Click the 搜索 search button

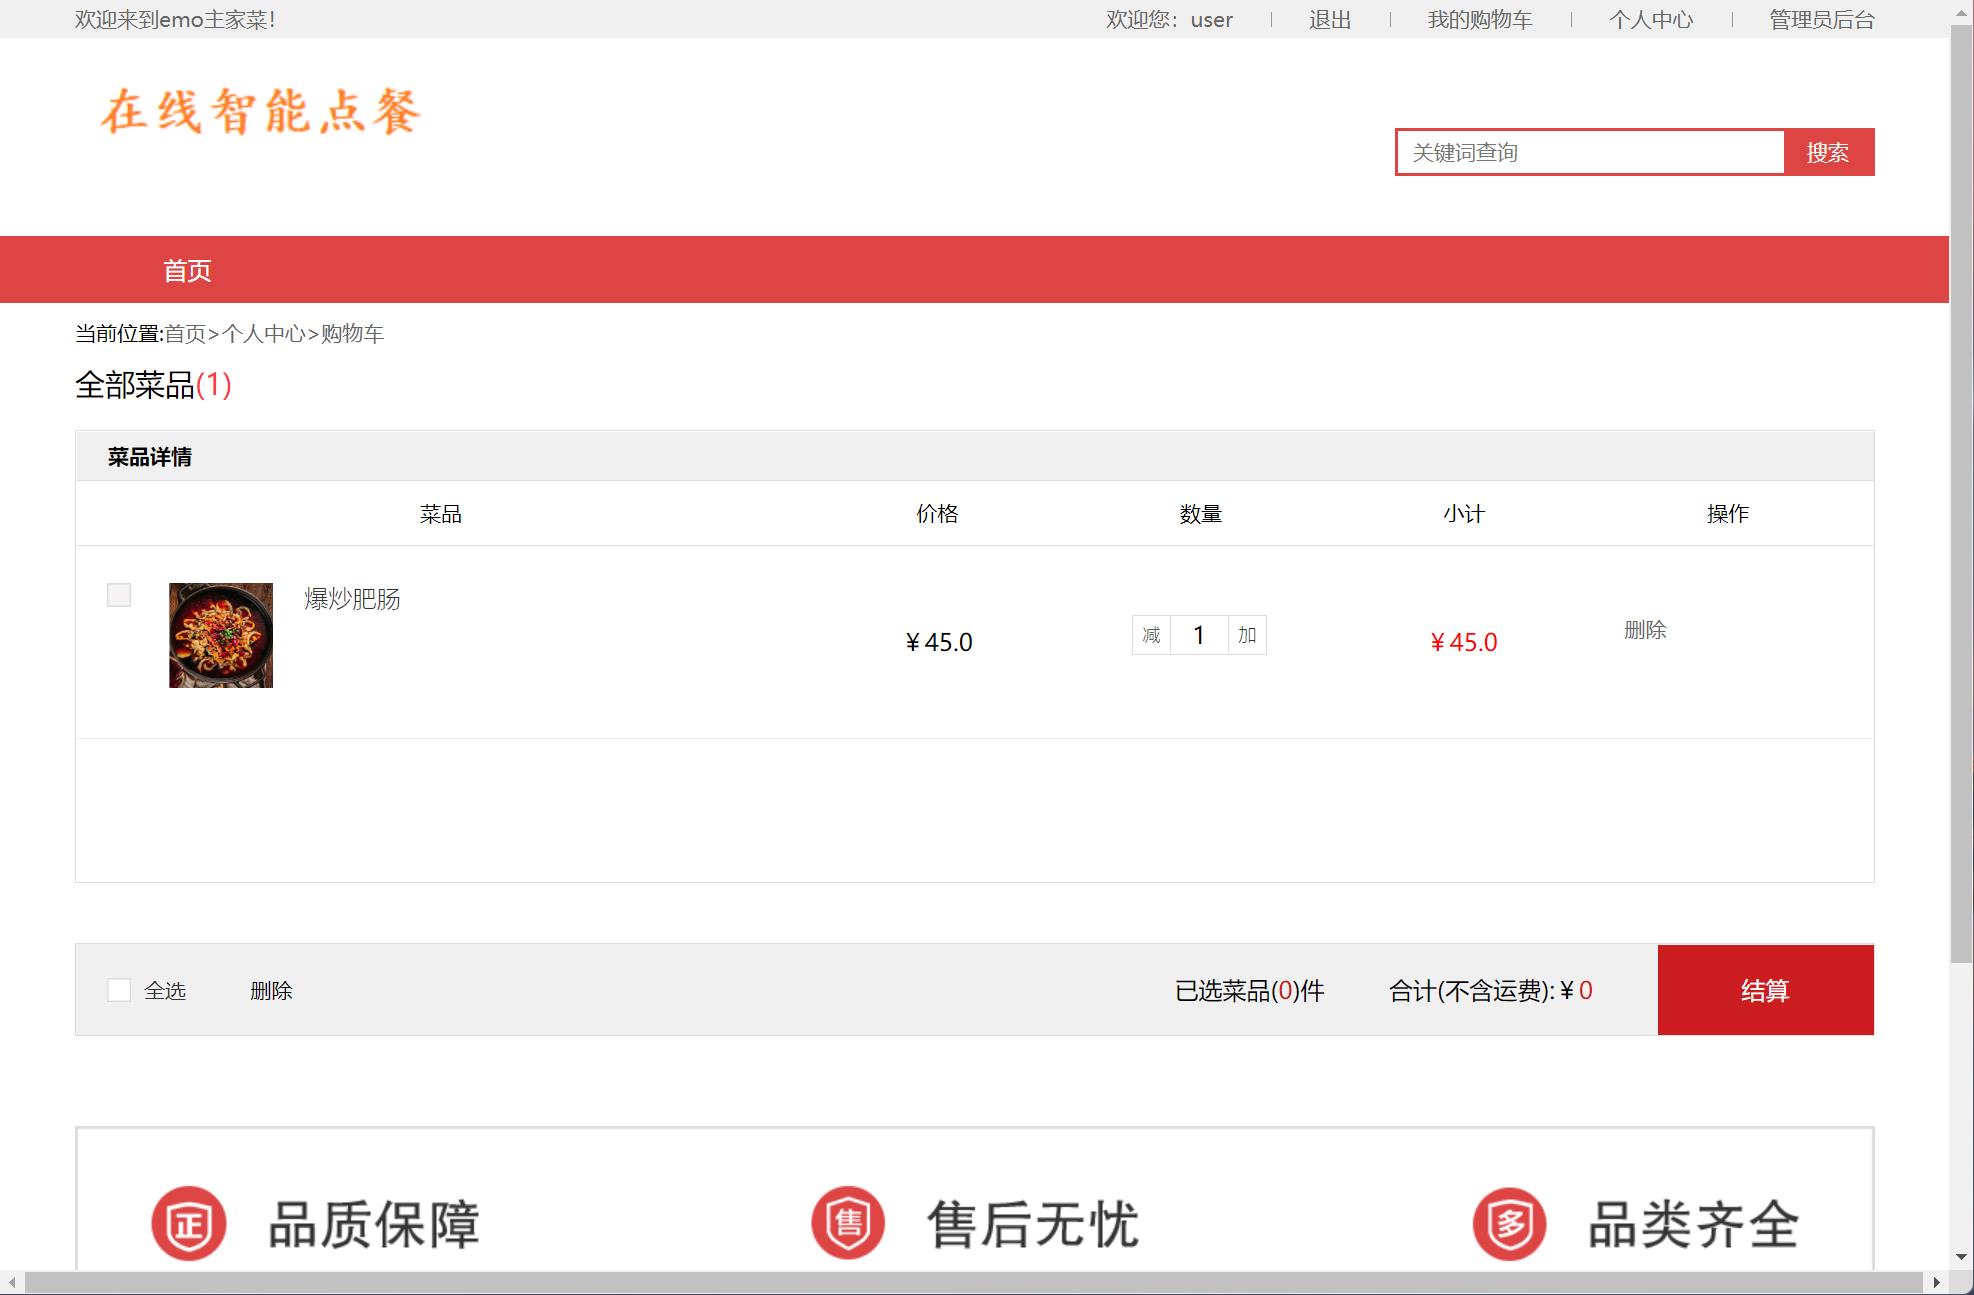1828,152
